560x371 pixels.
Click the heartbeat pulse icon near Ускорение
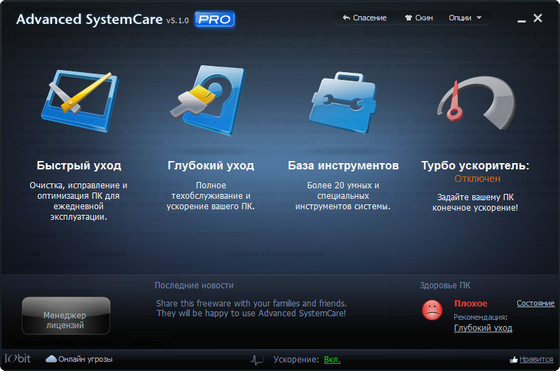[257, 359]
